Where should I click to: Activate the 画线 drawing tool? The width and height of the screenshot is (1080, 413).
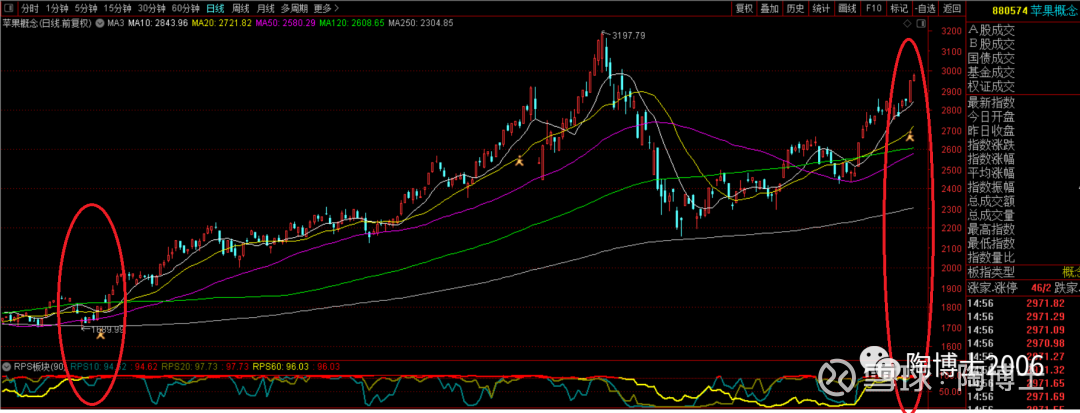pos(847,9)
